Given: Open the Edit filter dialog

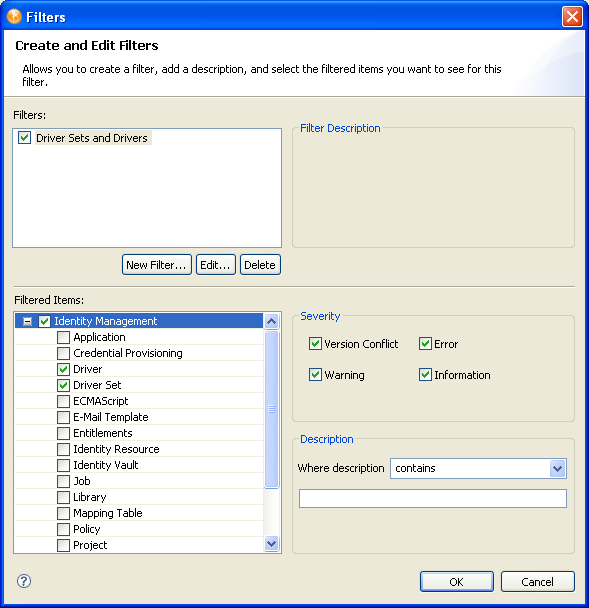Looking at the screenshot, I should pos(216,265).
